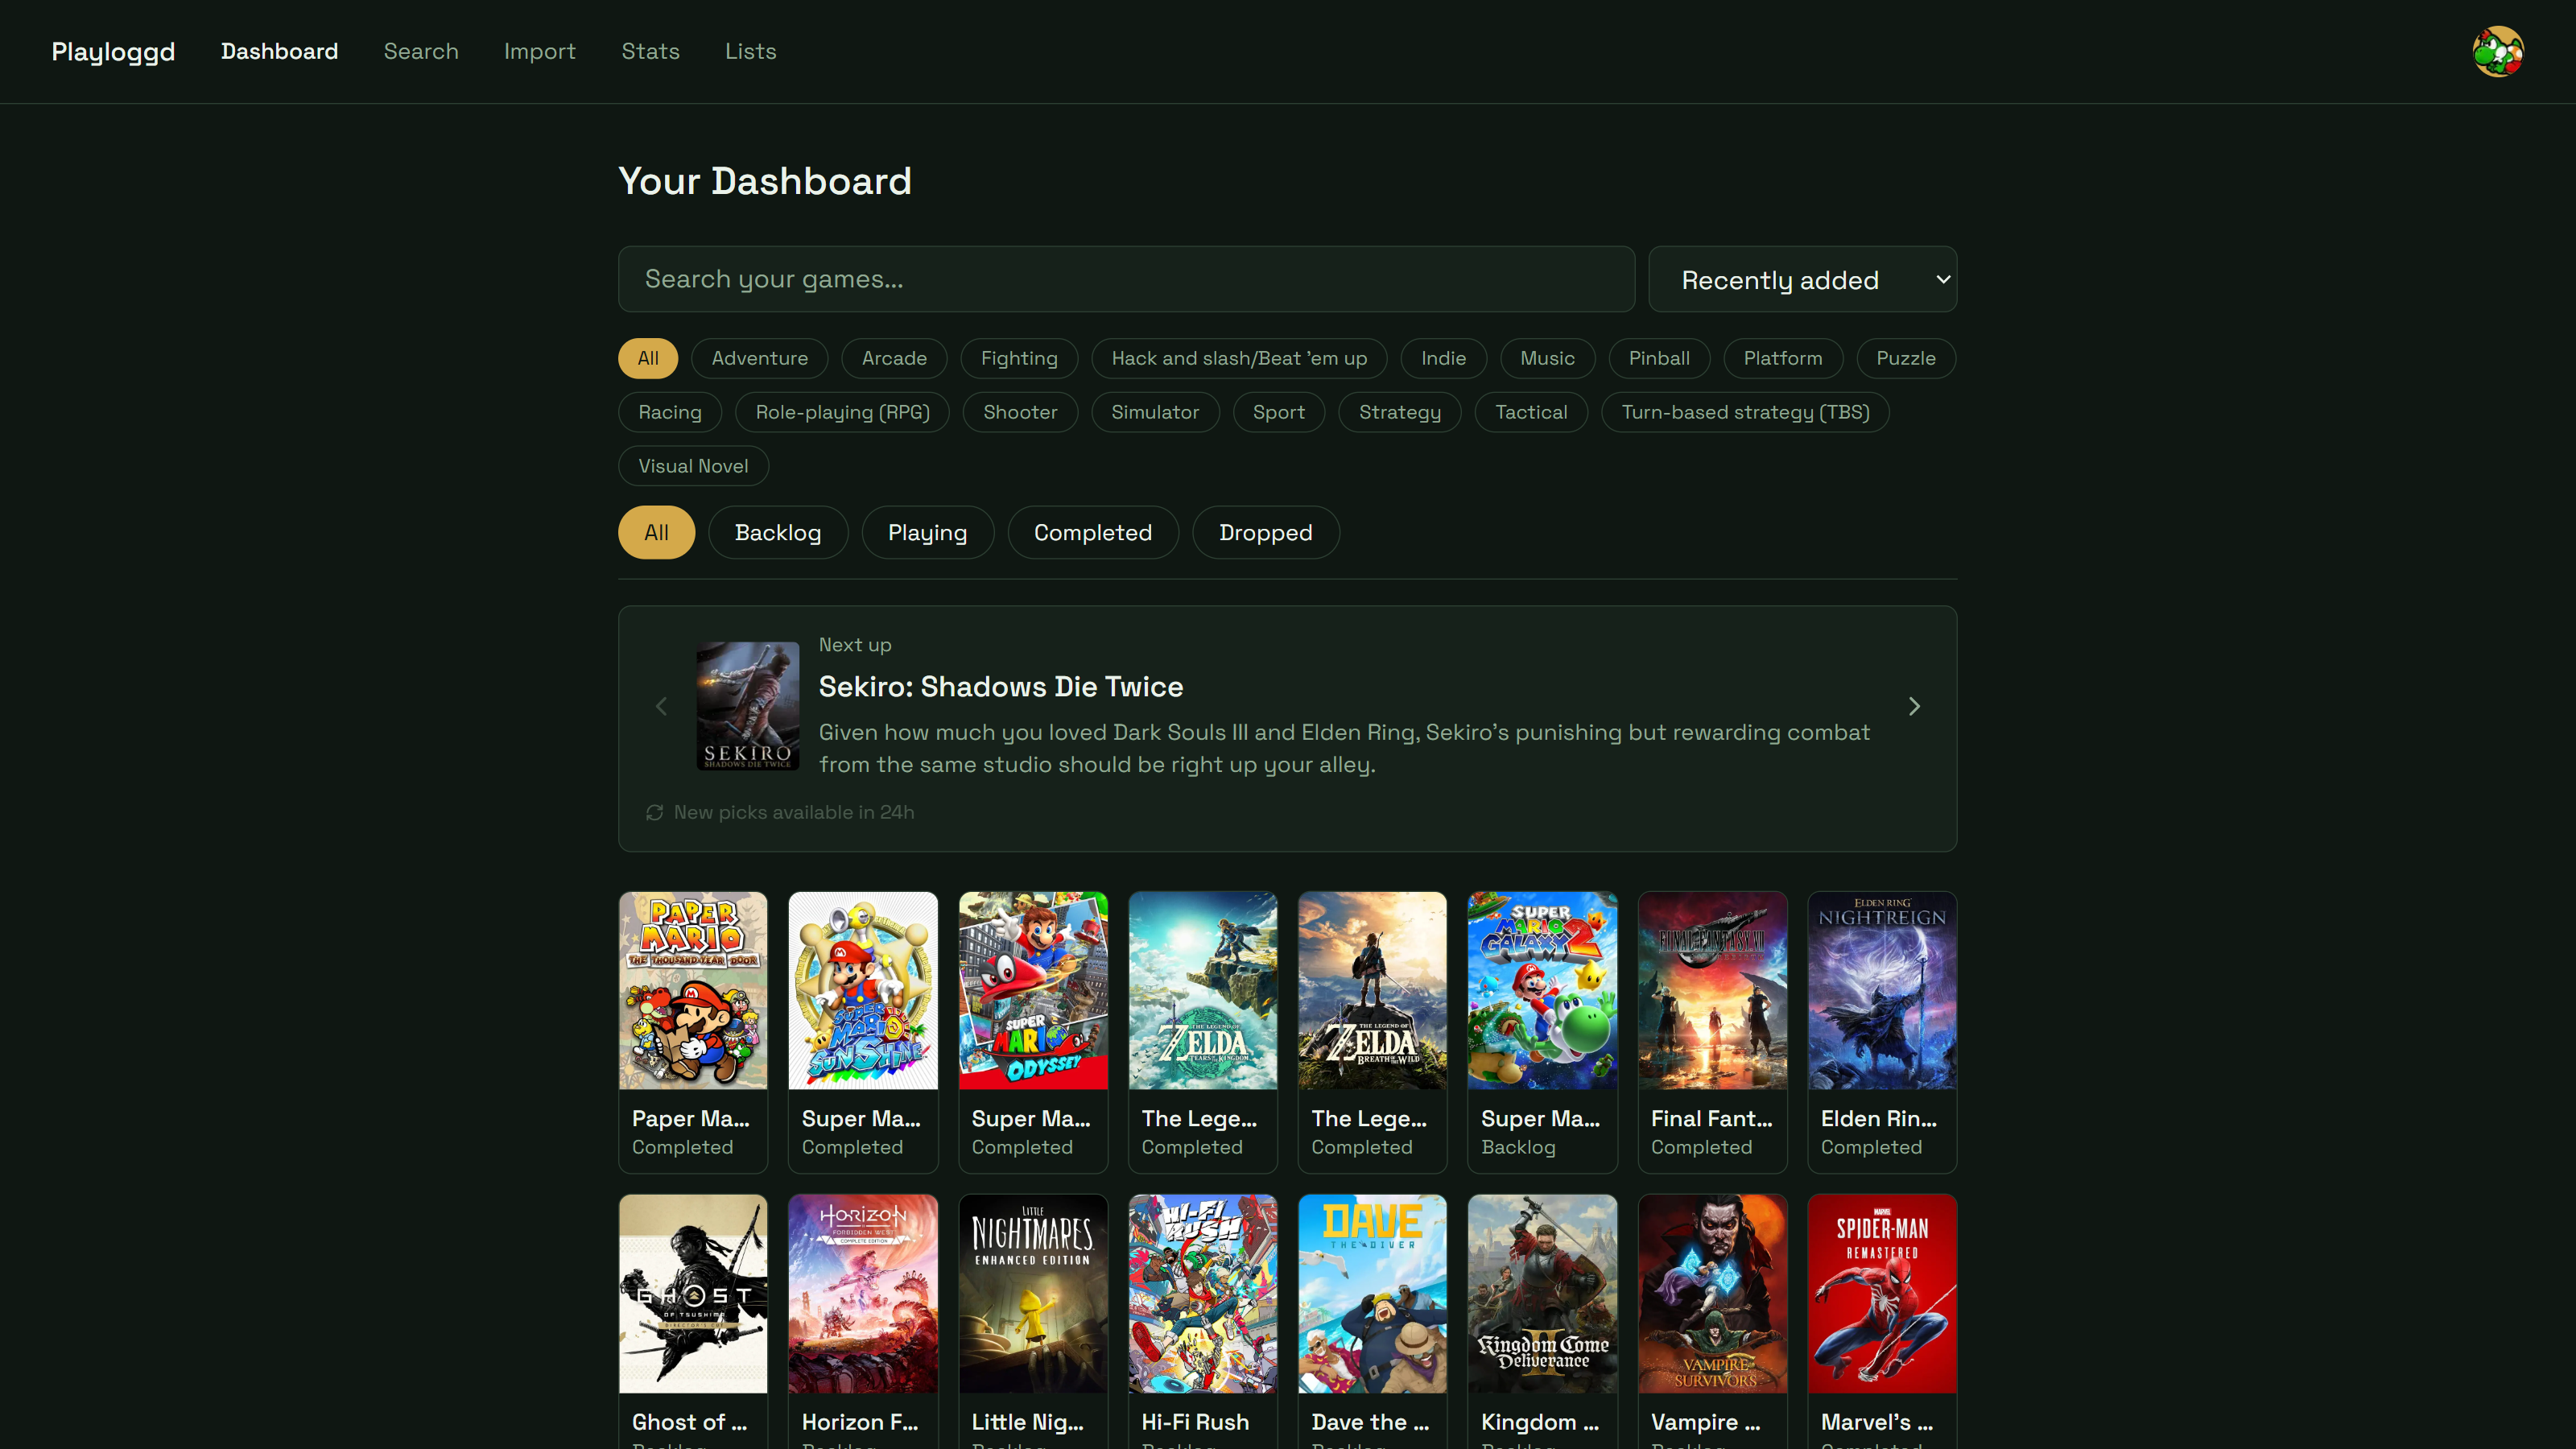This screenshot has height=1449, width=2576.
Task: Filter games by Tactical genre
Action: coord(1531,412)
